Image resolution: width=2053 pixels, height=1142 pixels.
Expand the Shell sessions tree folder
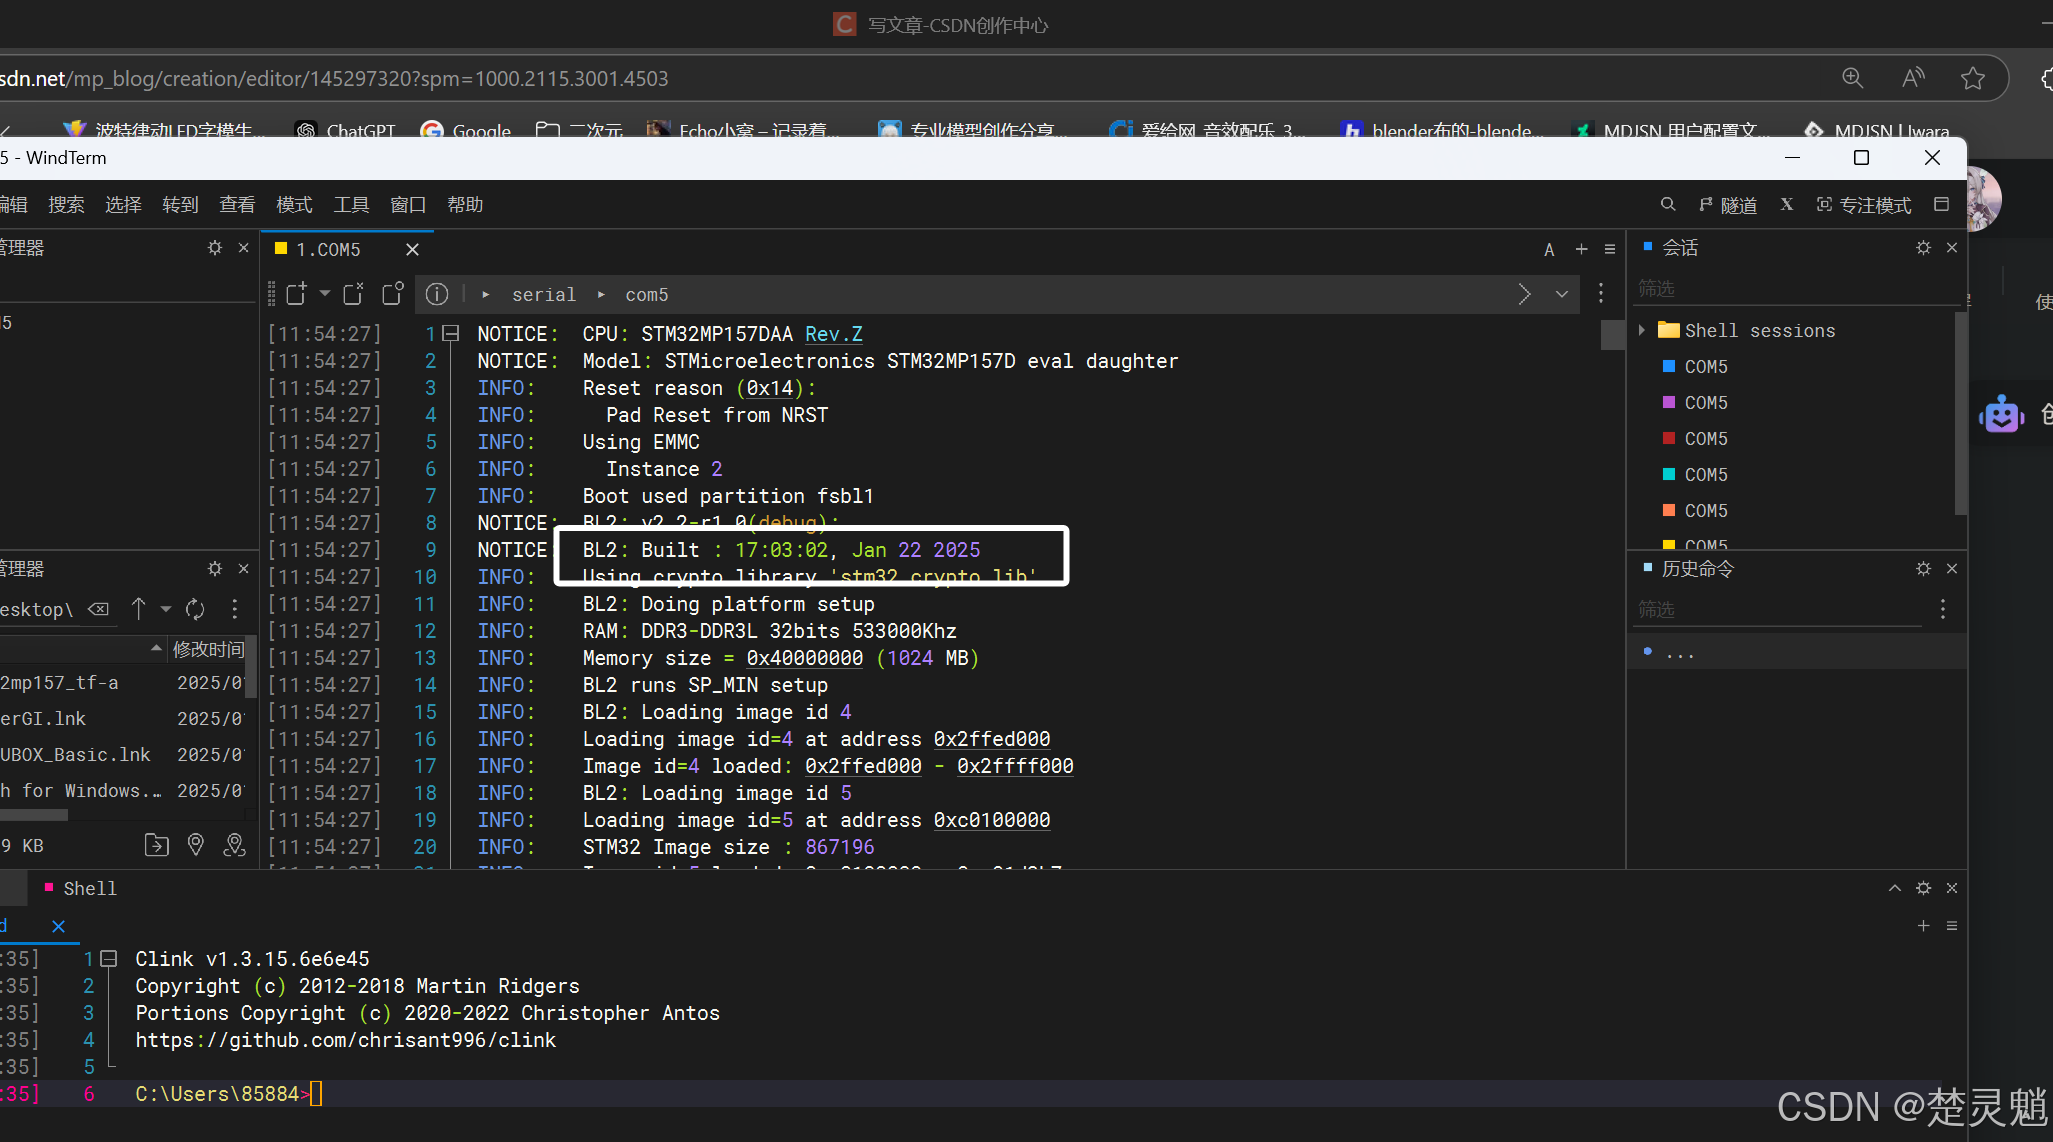1642,330
